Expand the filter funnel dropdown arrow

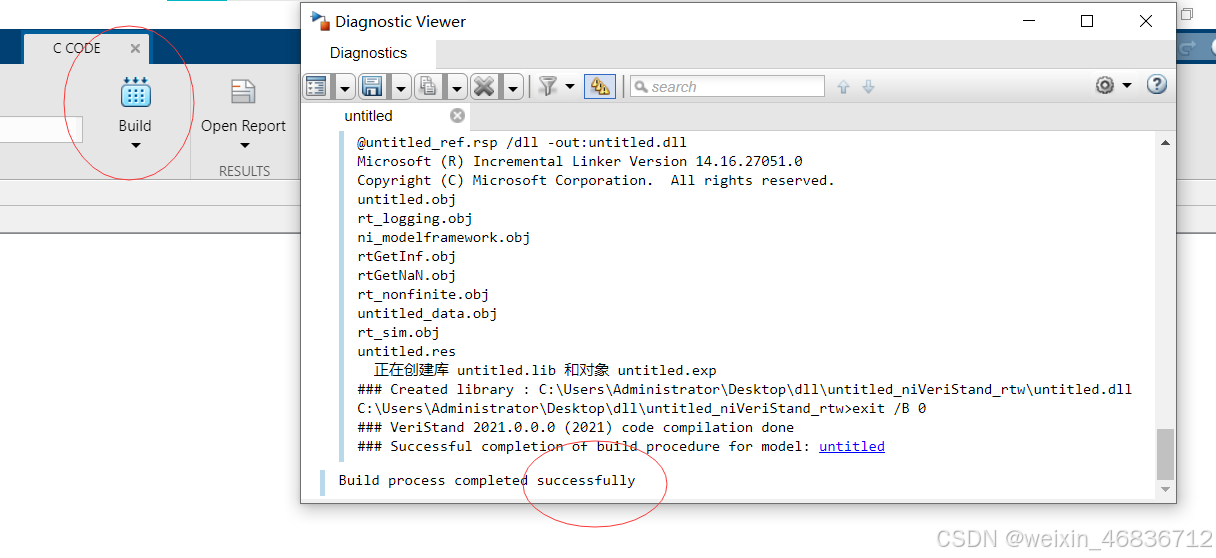570,86
